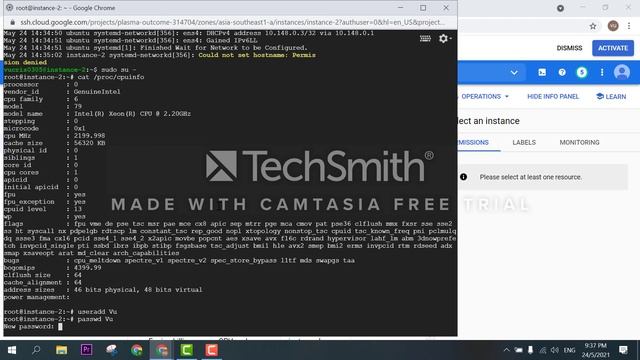Open network status in system tray
The width and height of the screenshot is (640, 360).
tap(542, 350)
